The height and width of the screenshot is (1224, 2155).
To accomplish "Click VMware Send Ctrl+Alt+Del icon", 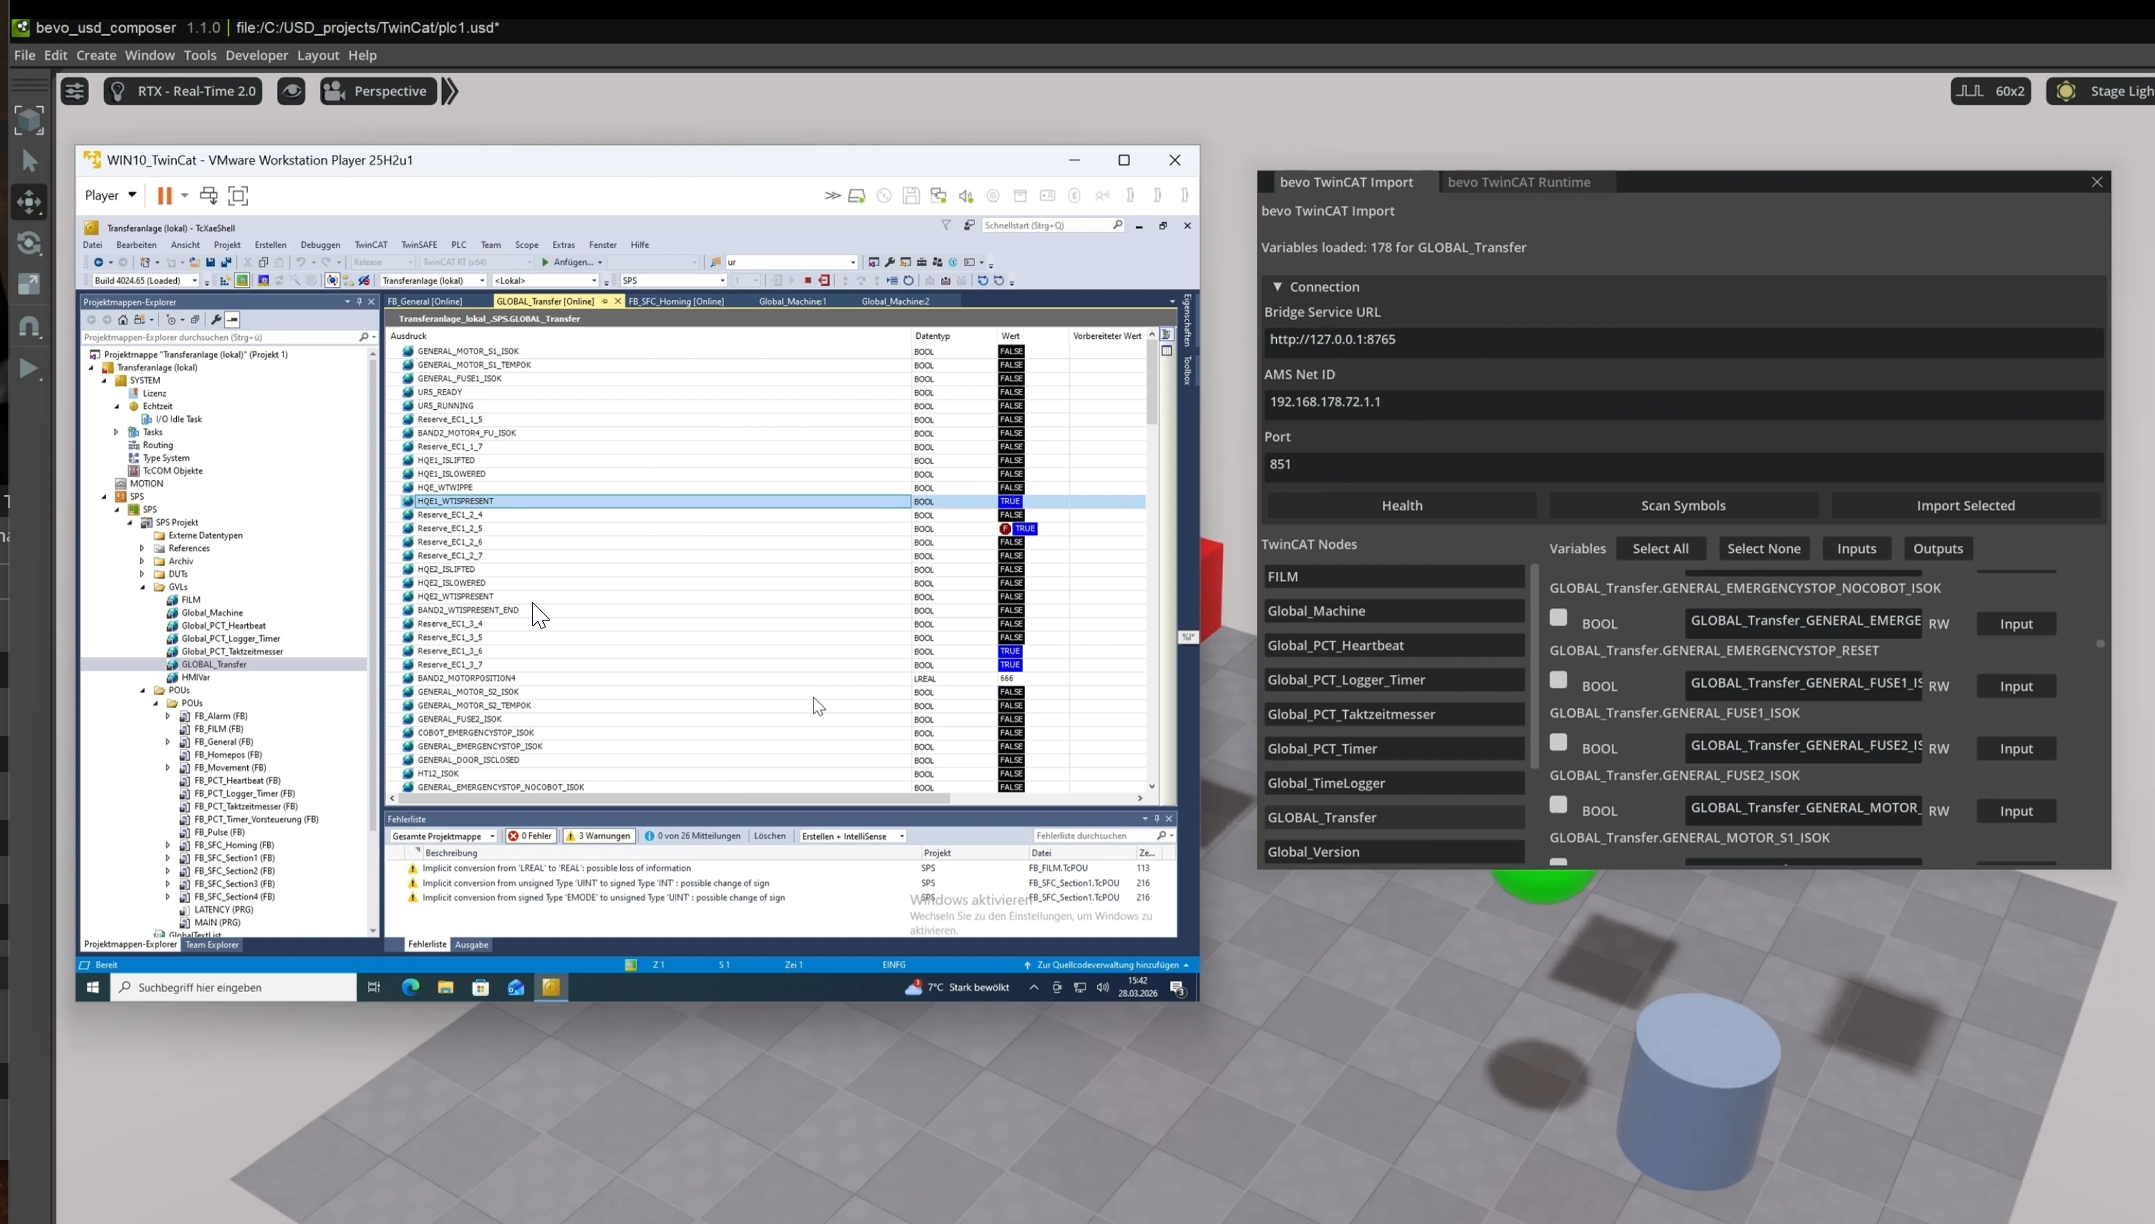I will pos(208,195).
